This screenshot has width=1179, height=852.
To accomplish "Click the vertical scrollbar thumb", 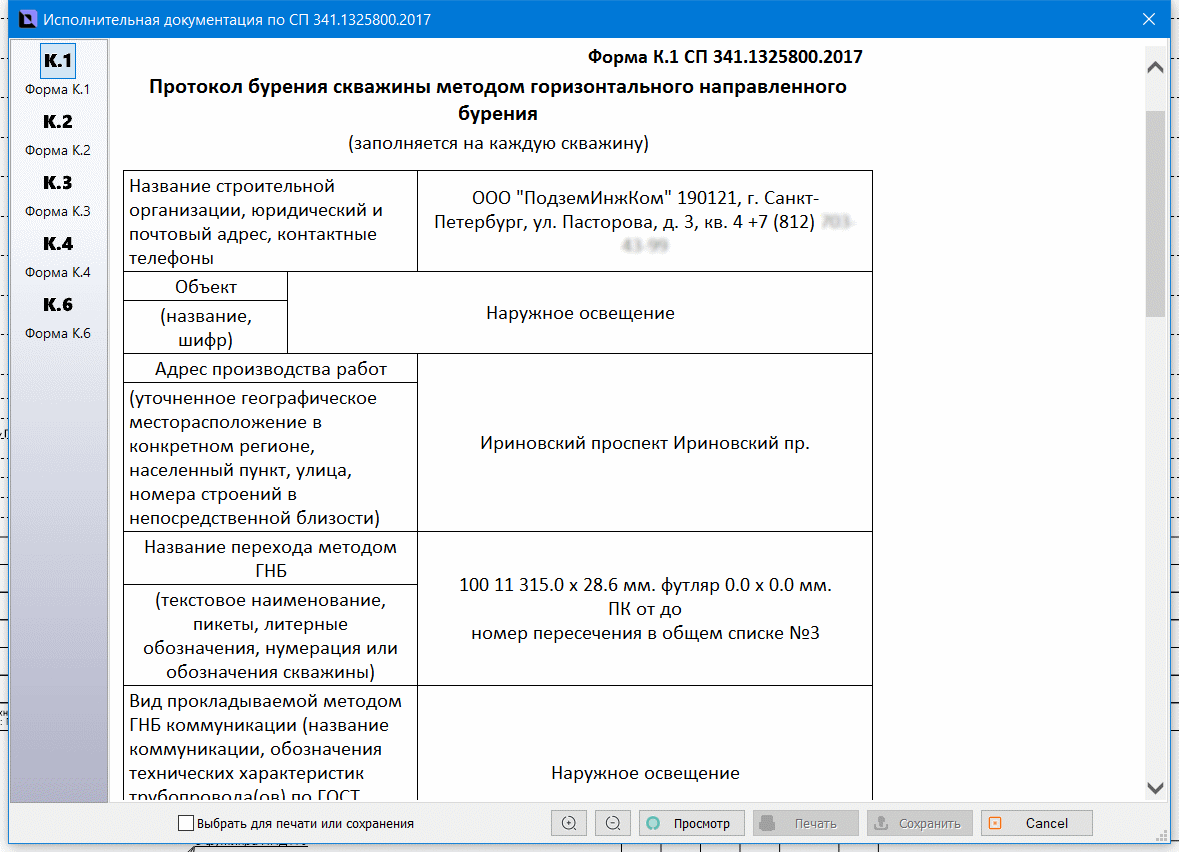I will pos(1156,214).
